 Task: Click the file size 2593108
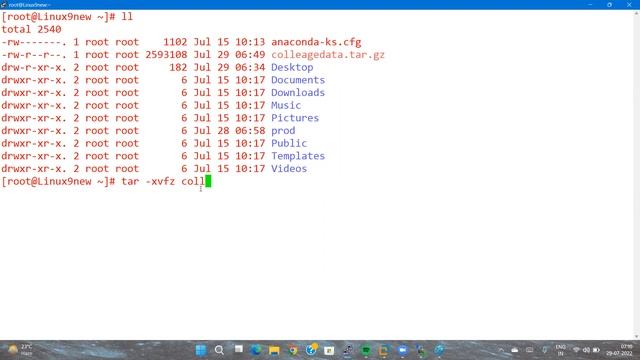tap(166, 55)
